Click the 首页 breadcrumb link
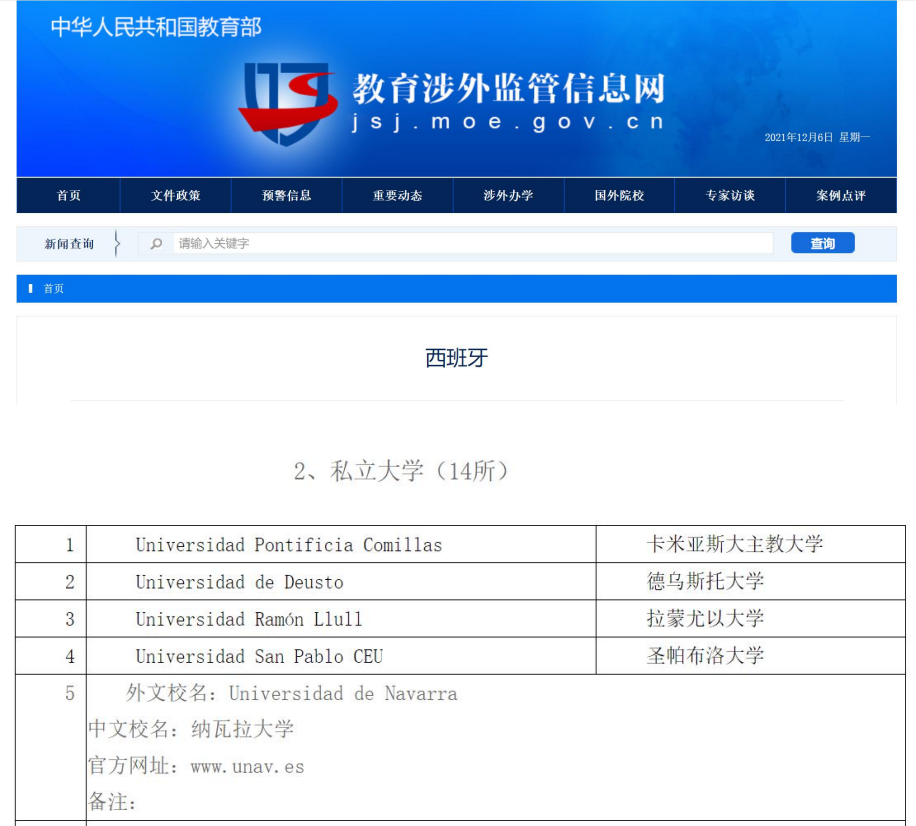916x826 pixels. [54, 288]
